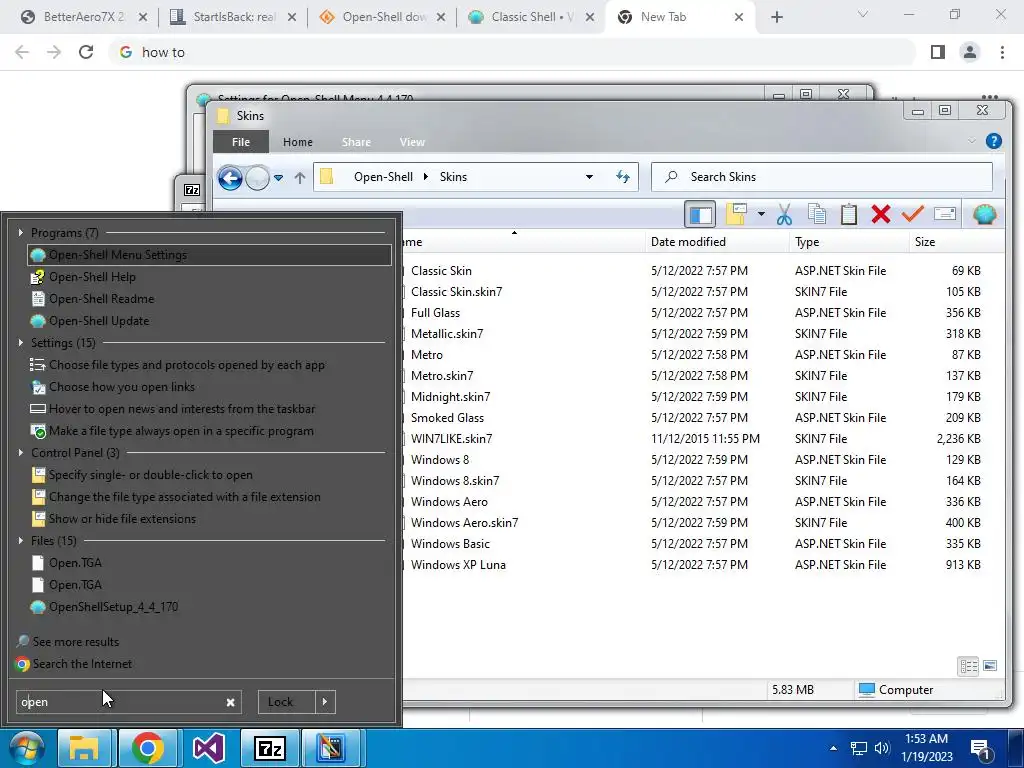
Task: Toggle the navigation pane toolbar button
Action: [700, 214]
